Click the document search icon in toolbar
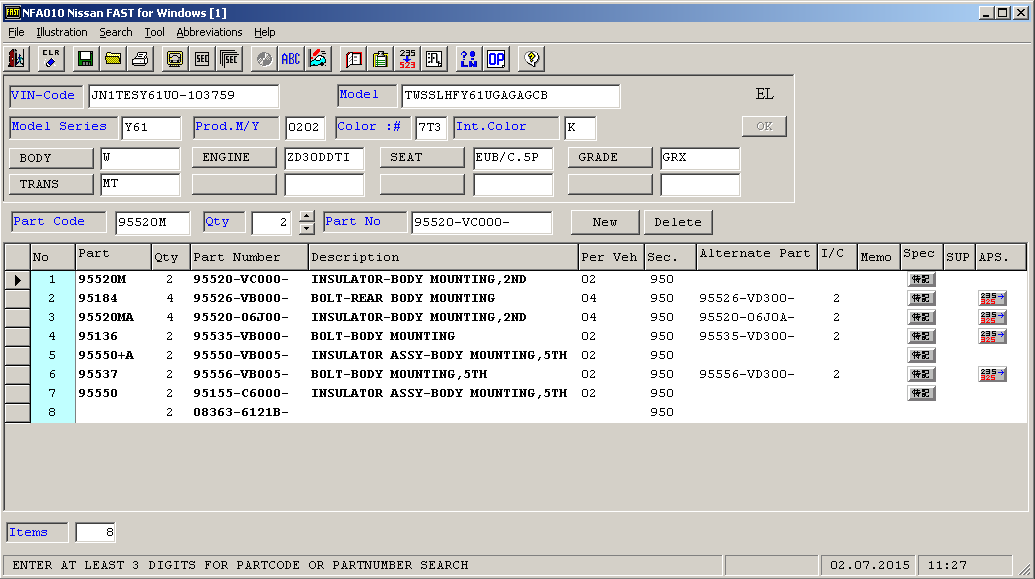 (x=434, y=59)
